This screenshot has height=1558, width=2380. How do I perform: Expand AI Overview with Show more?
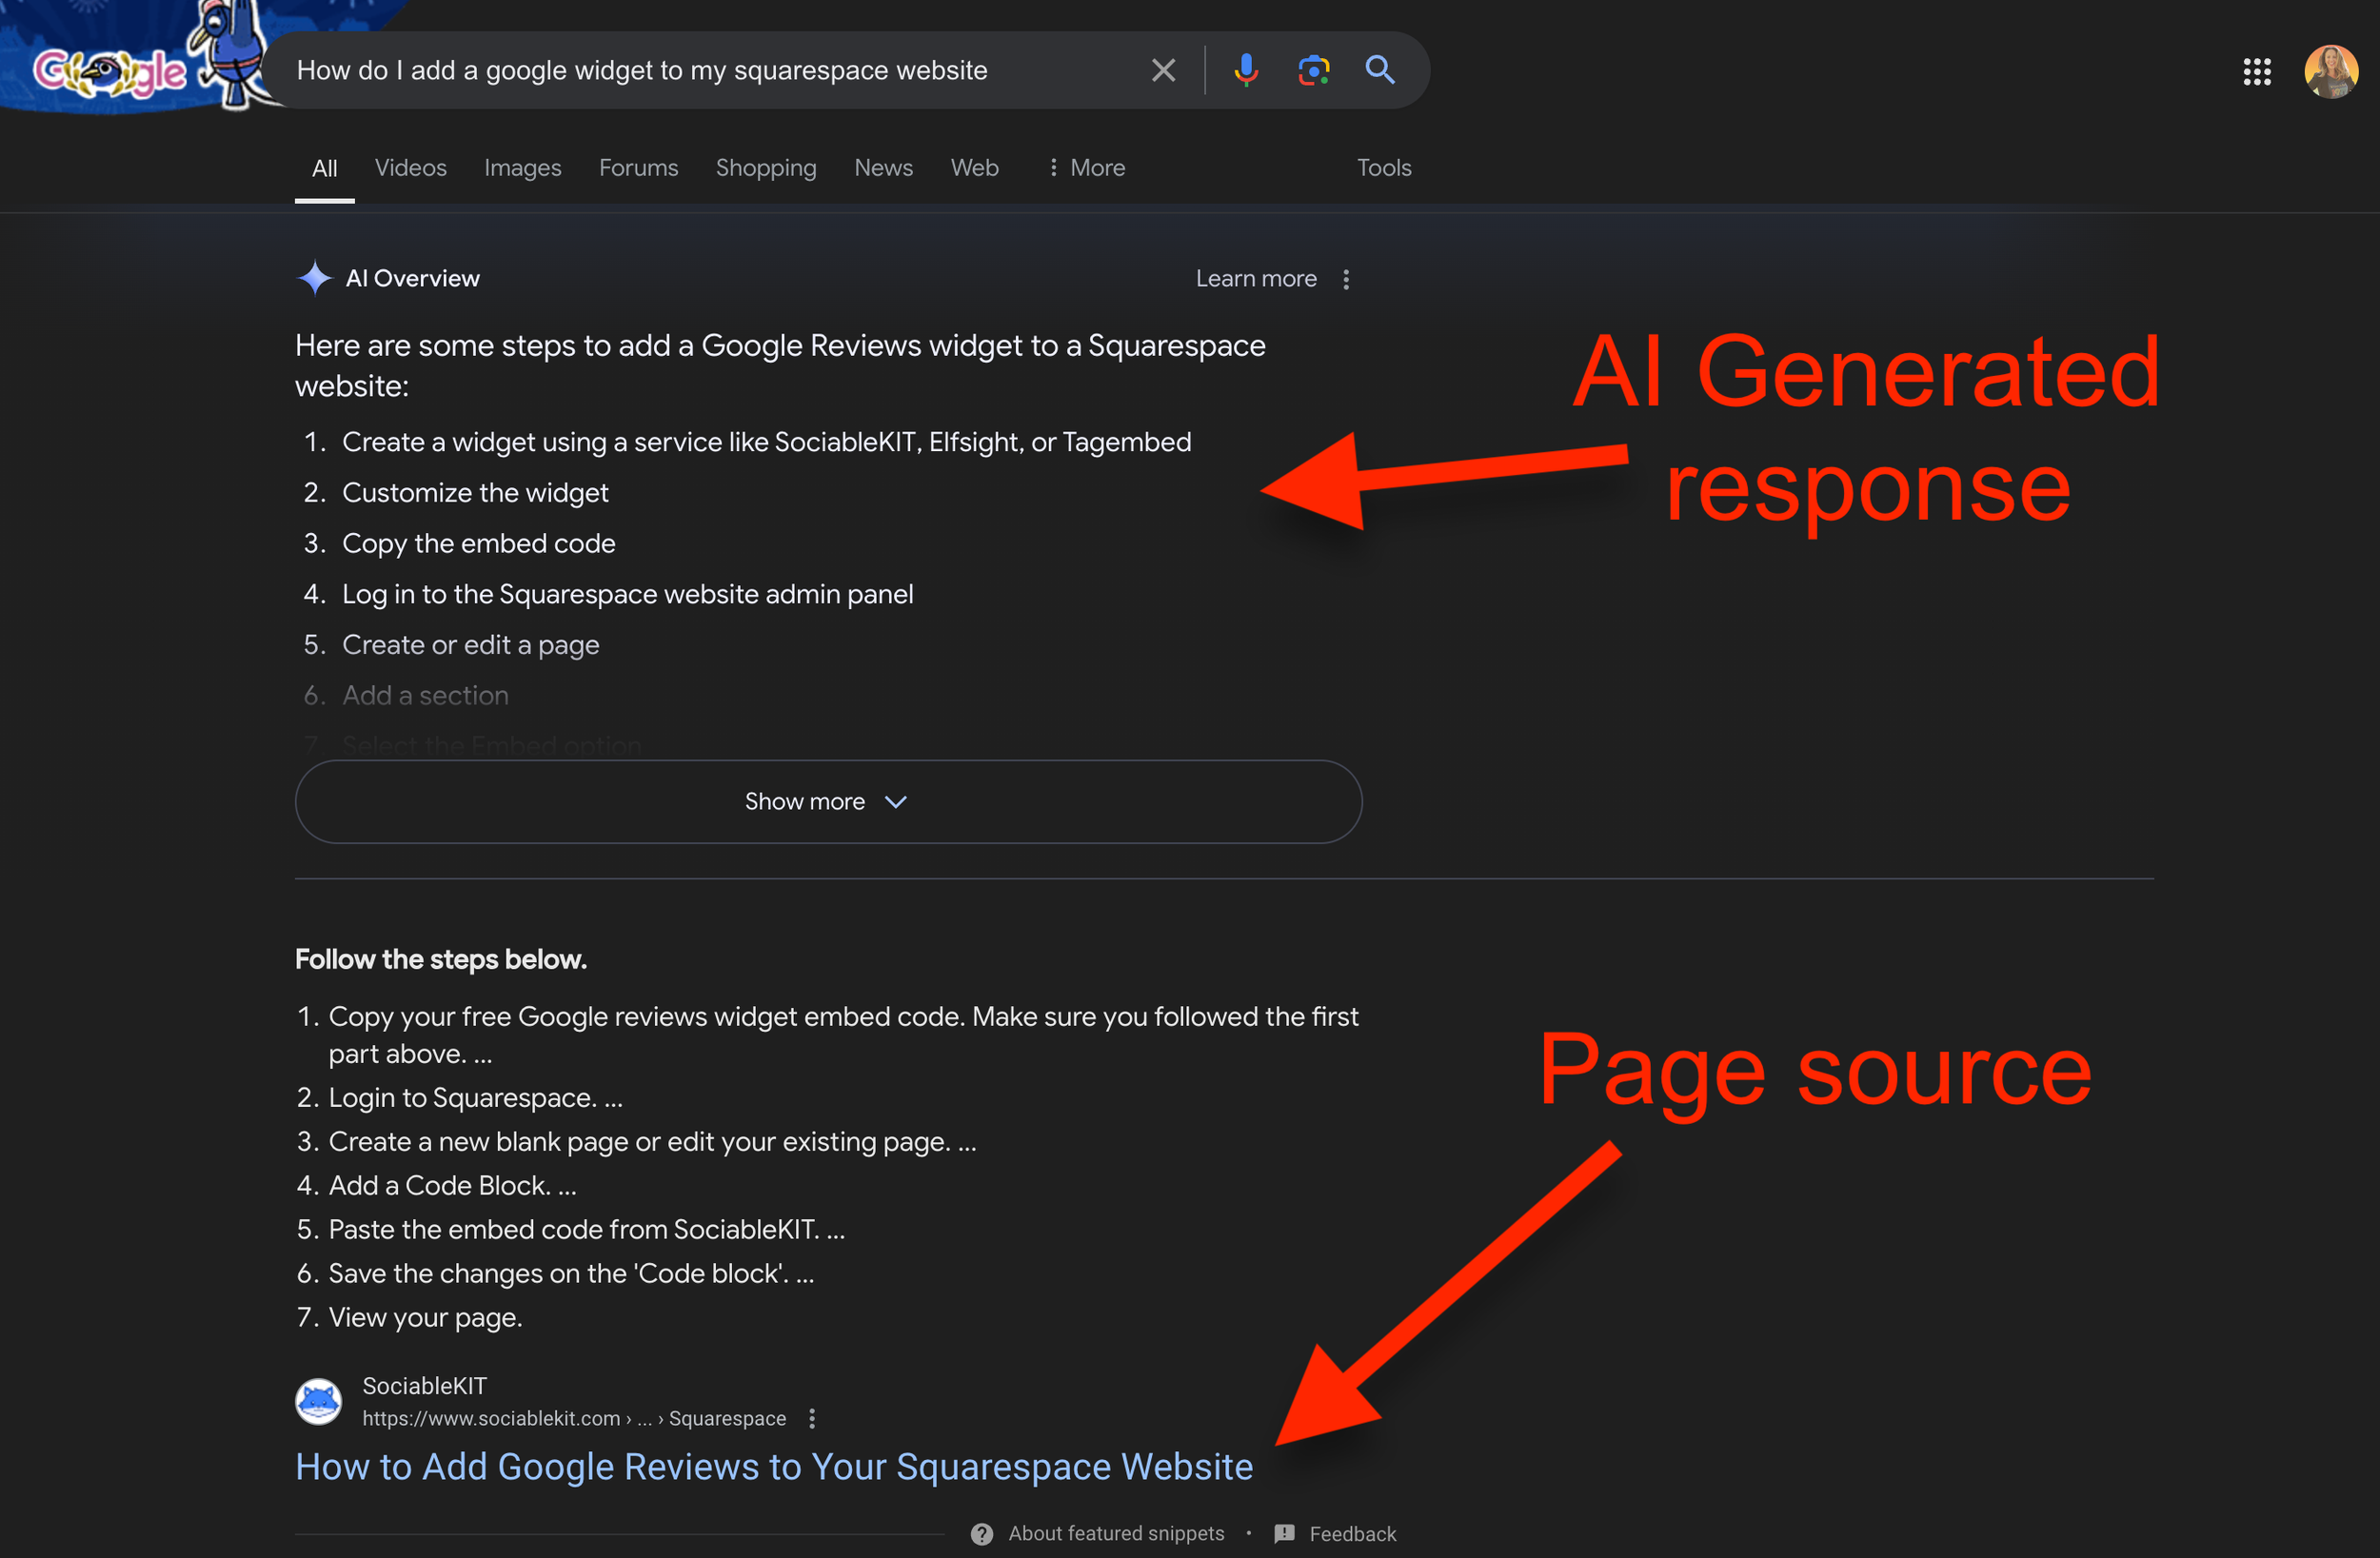tap(828, 802)
